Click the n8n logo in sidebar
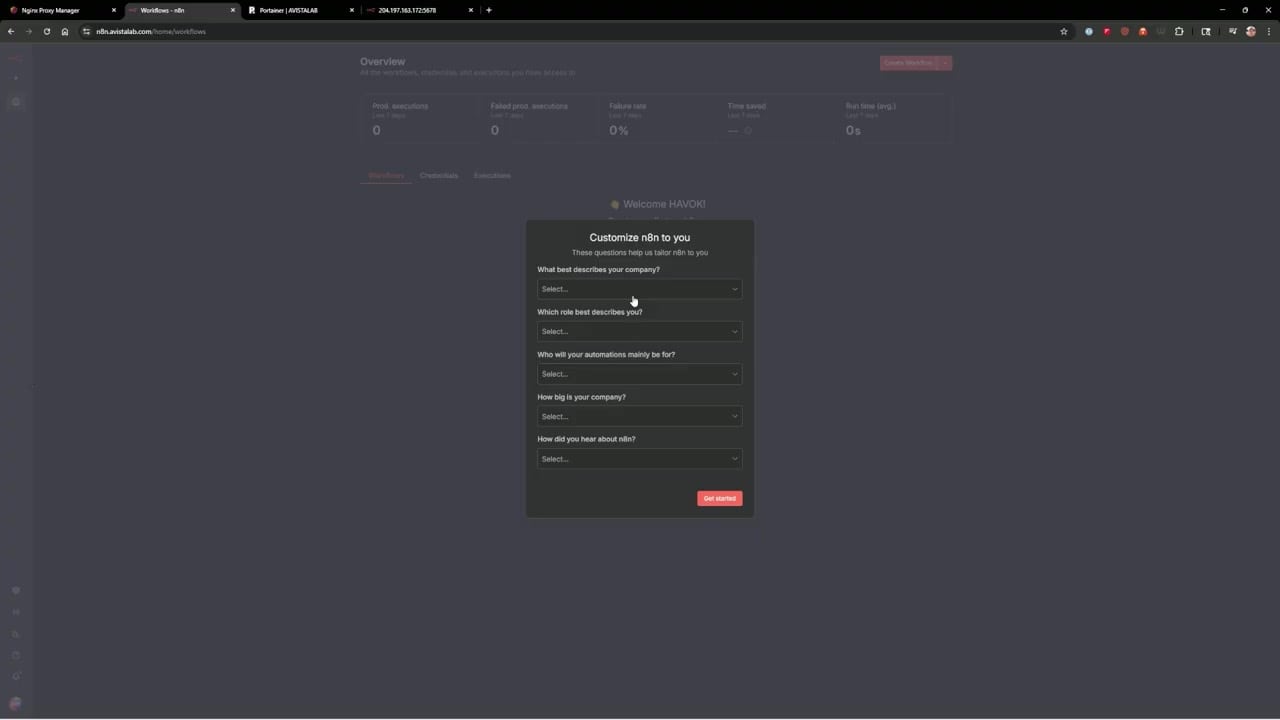Image resolution: width=1280 pixels, height=720 pixels. coord(15,59)
